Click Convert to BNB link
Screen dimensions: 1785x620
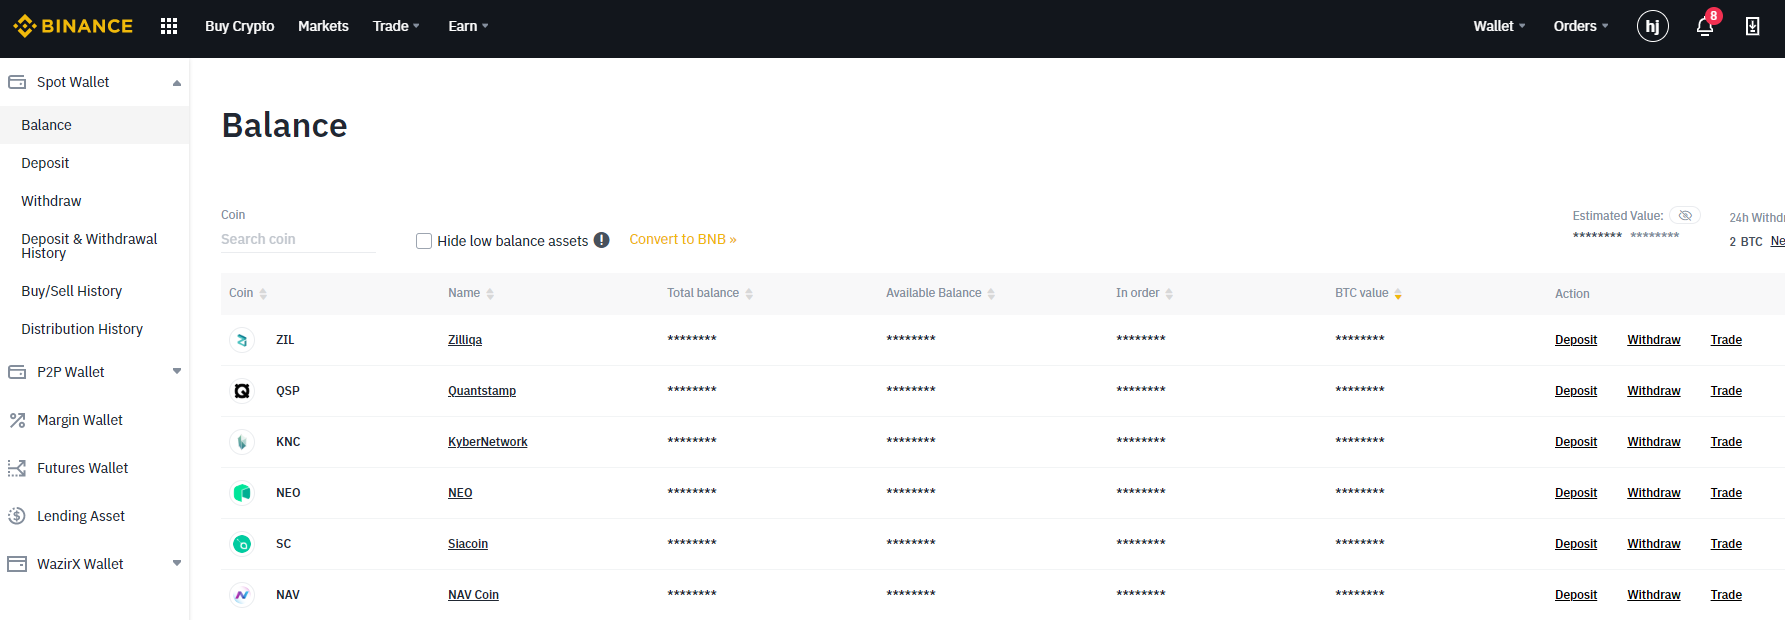pyautogui.click(x=683, y=239)
